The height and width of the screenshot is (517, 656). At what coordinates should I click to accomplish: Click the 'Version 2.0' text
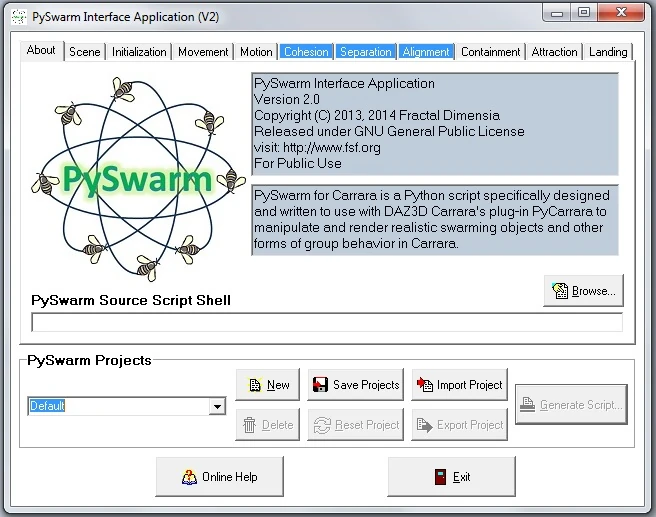(287, 100)
